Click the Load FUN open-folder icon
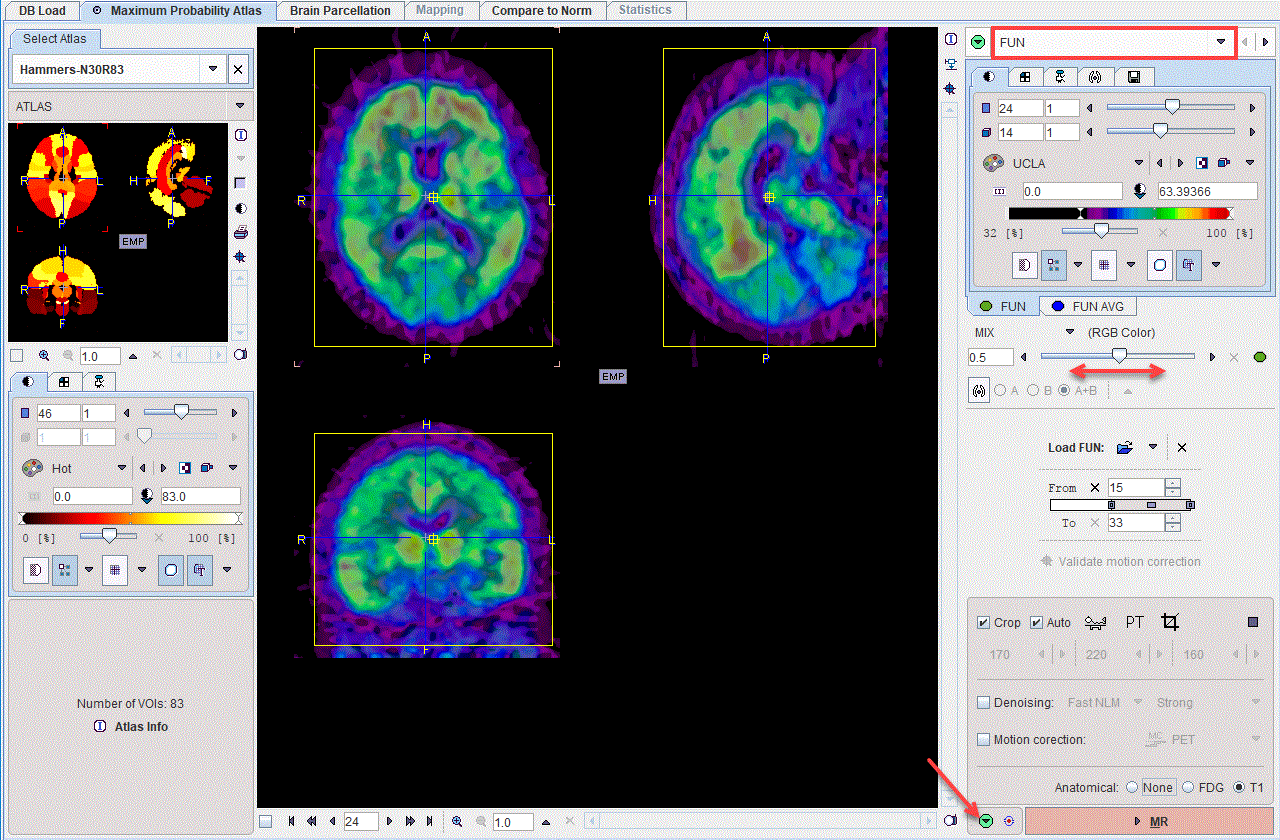The image size is (1280, 840). (1125, 448)
